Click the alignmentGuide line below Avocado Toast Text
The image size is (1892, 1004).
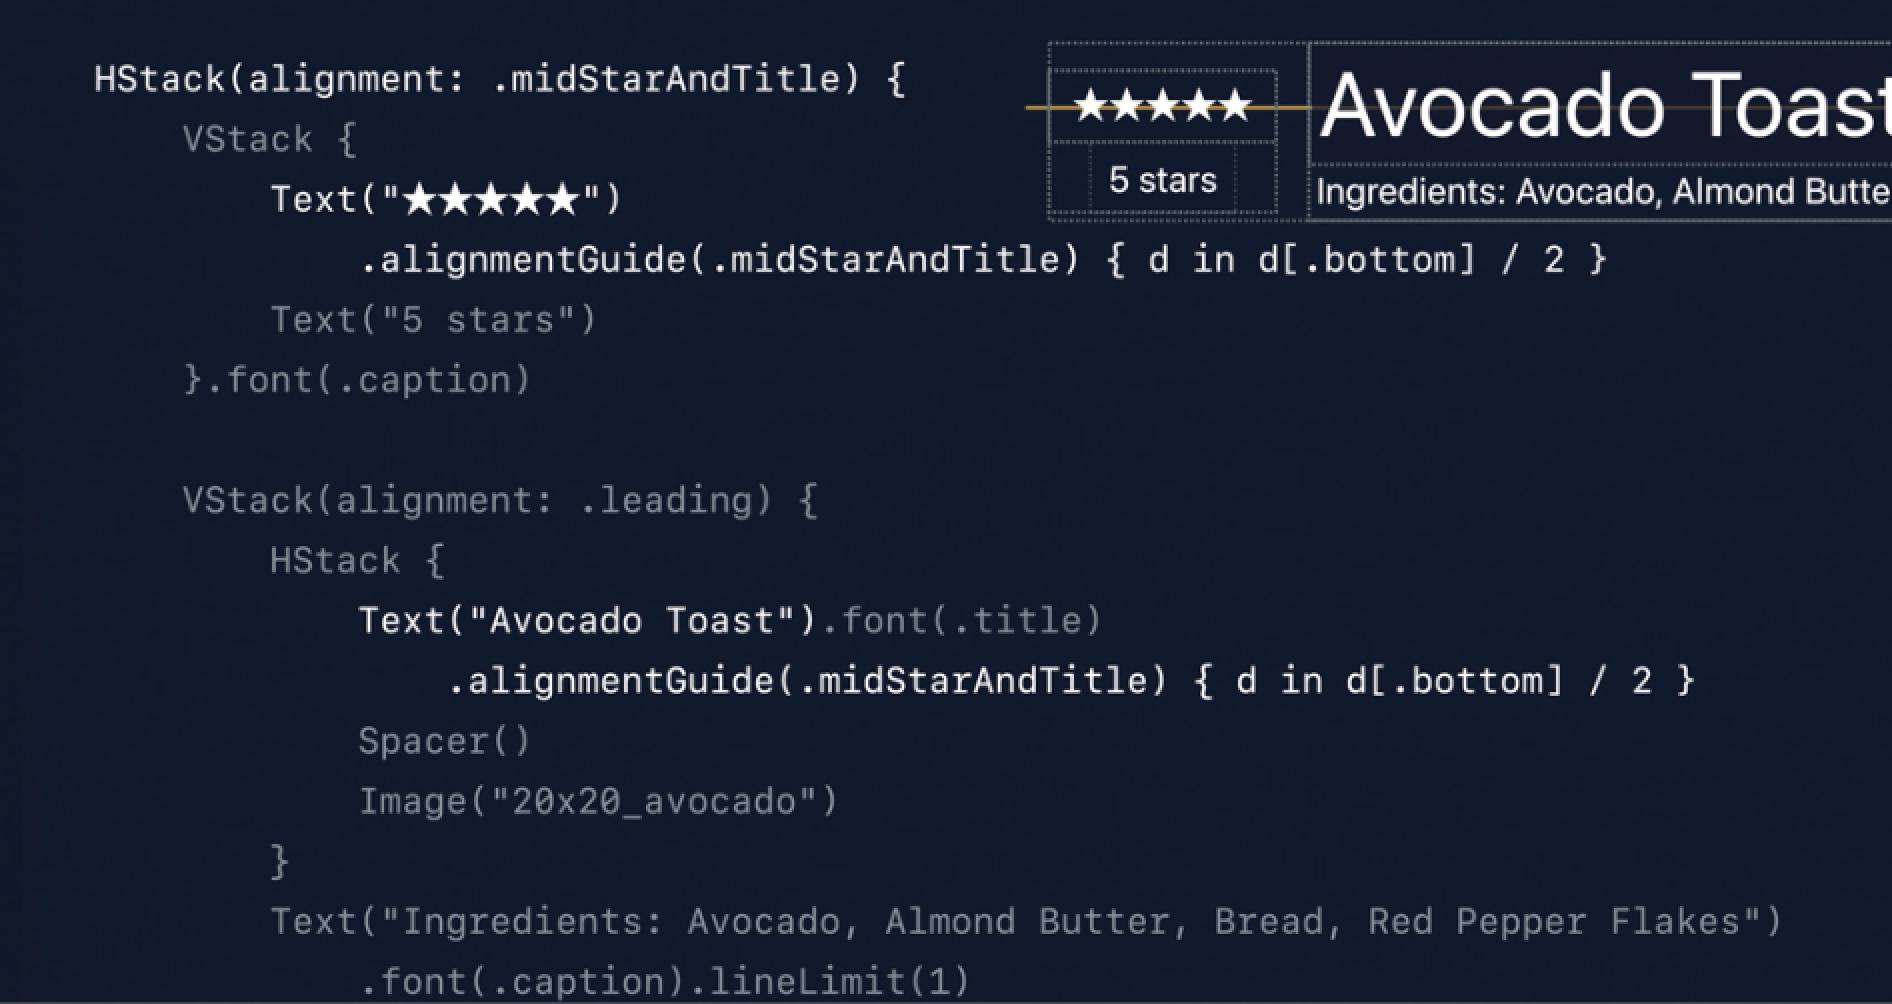1071,681
